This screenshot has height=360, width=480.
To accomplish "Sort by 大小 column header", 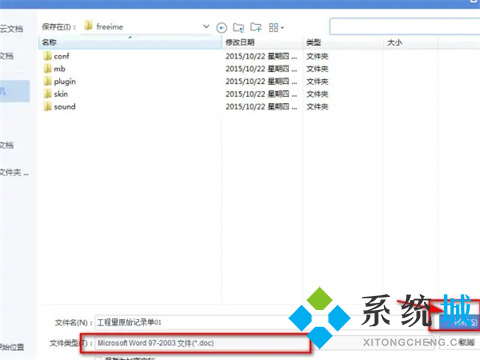I will (x=411, y=43).
